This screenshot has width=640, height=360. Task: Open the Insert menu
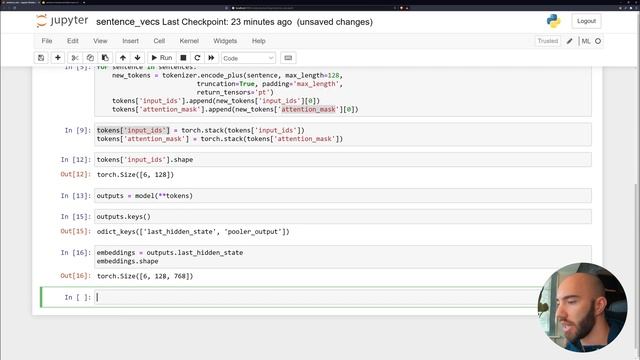click(x=130, y=41)
